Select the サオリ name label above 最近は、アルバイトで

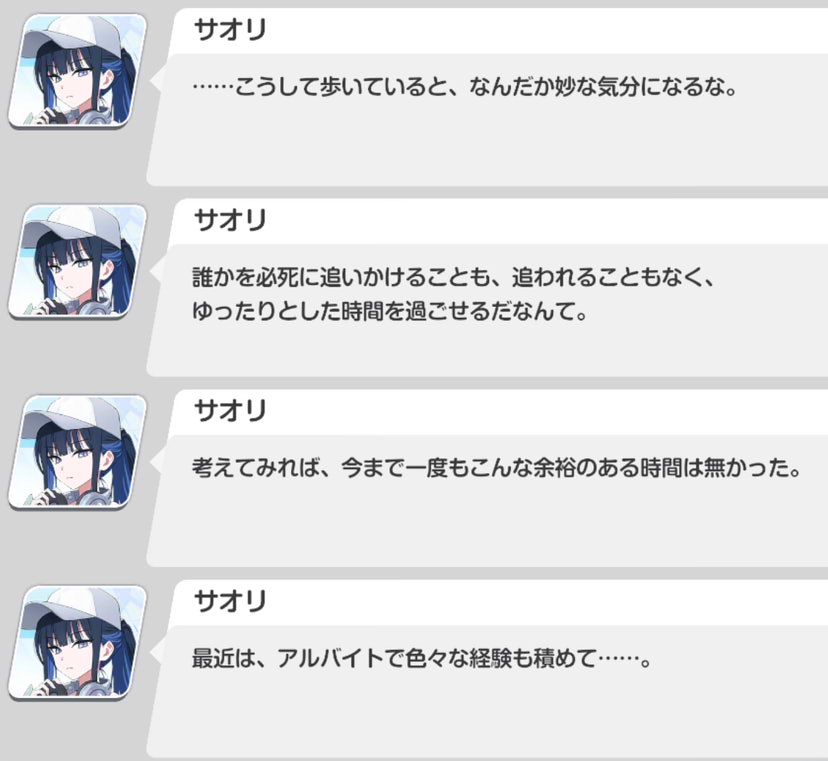[230, 602]
